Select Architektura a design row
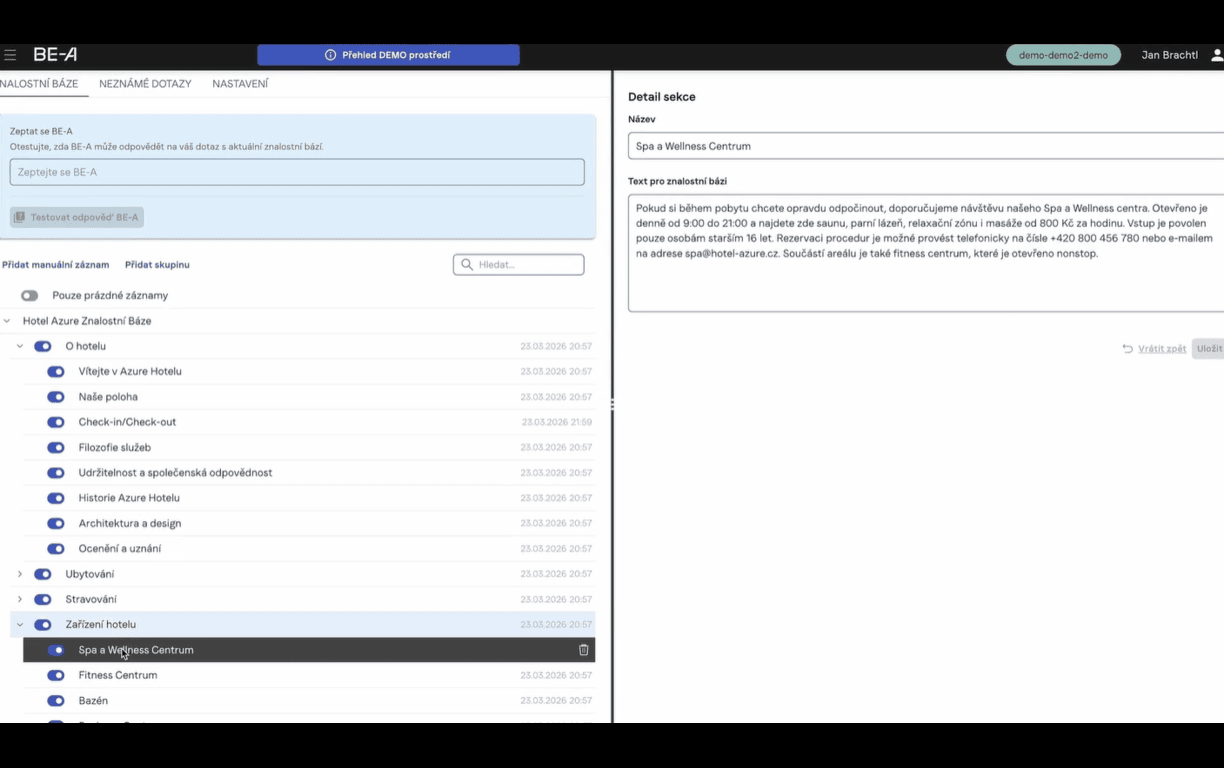 (309, 524)
